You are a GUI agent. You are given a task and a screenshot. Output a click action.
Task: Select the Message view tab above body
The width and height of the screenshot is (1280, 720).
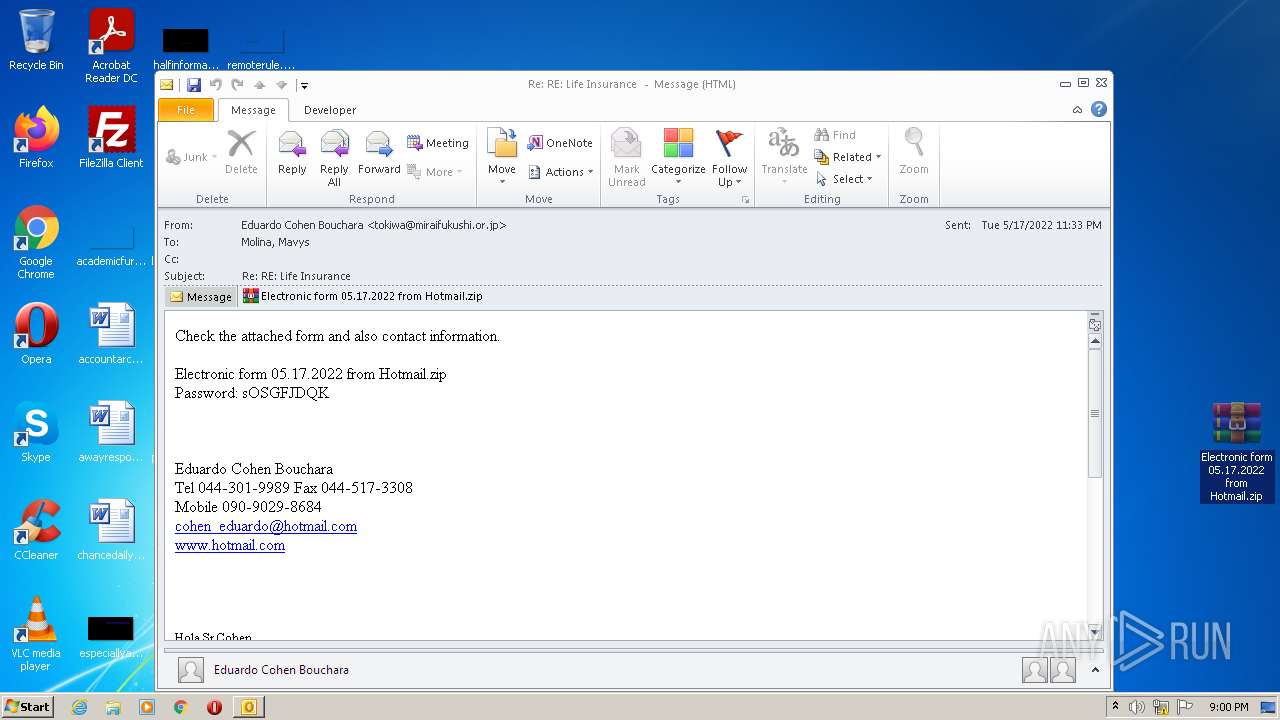point(201,296)
